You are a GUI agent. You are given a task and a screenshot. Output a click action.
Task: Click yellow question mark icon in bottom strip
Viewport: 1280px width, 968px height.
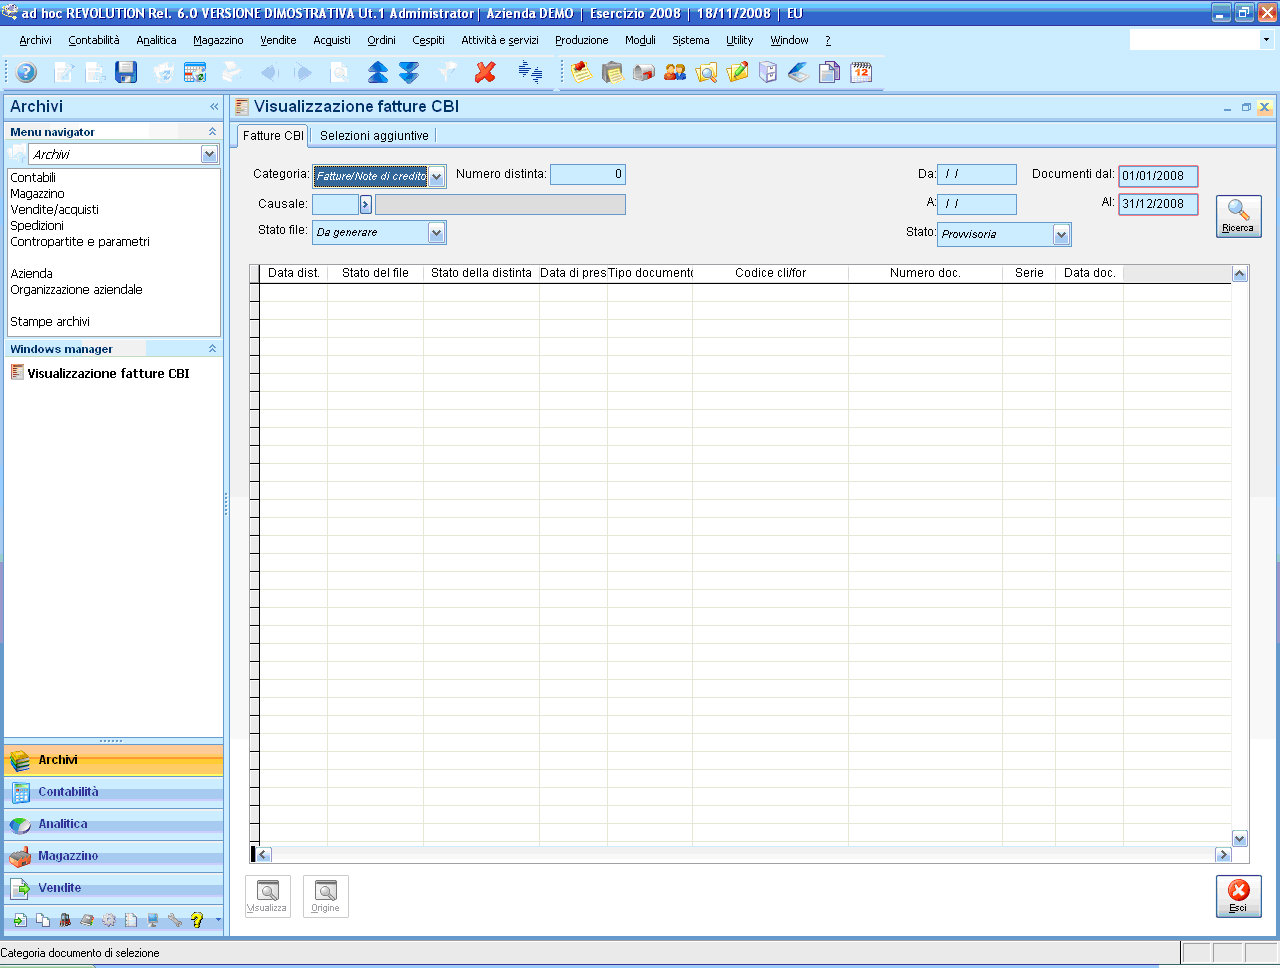click(x=197, y=920)
